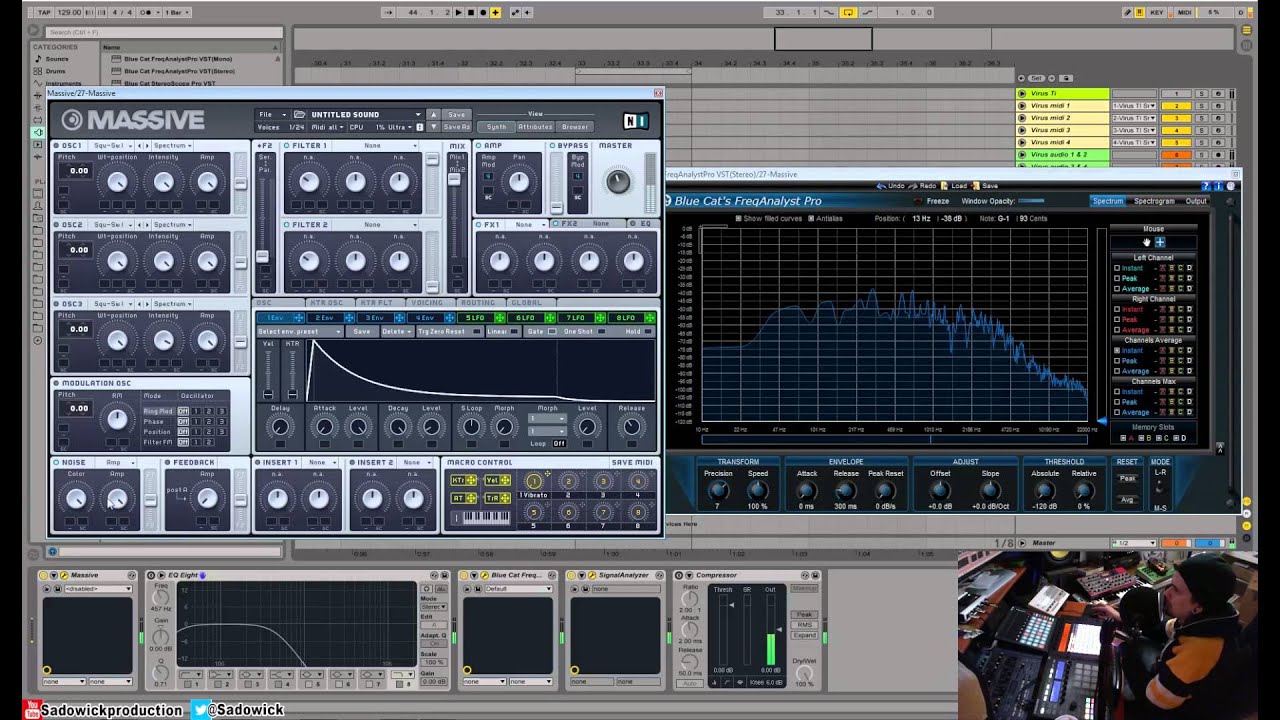The width and height of the screenshot is (1280, 720).
Task: Check Left Channel Instant curve
Action: (1117, 268)
